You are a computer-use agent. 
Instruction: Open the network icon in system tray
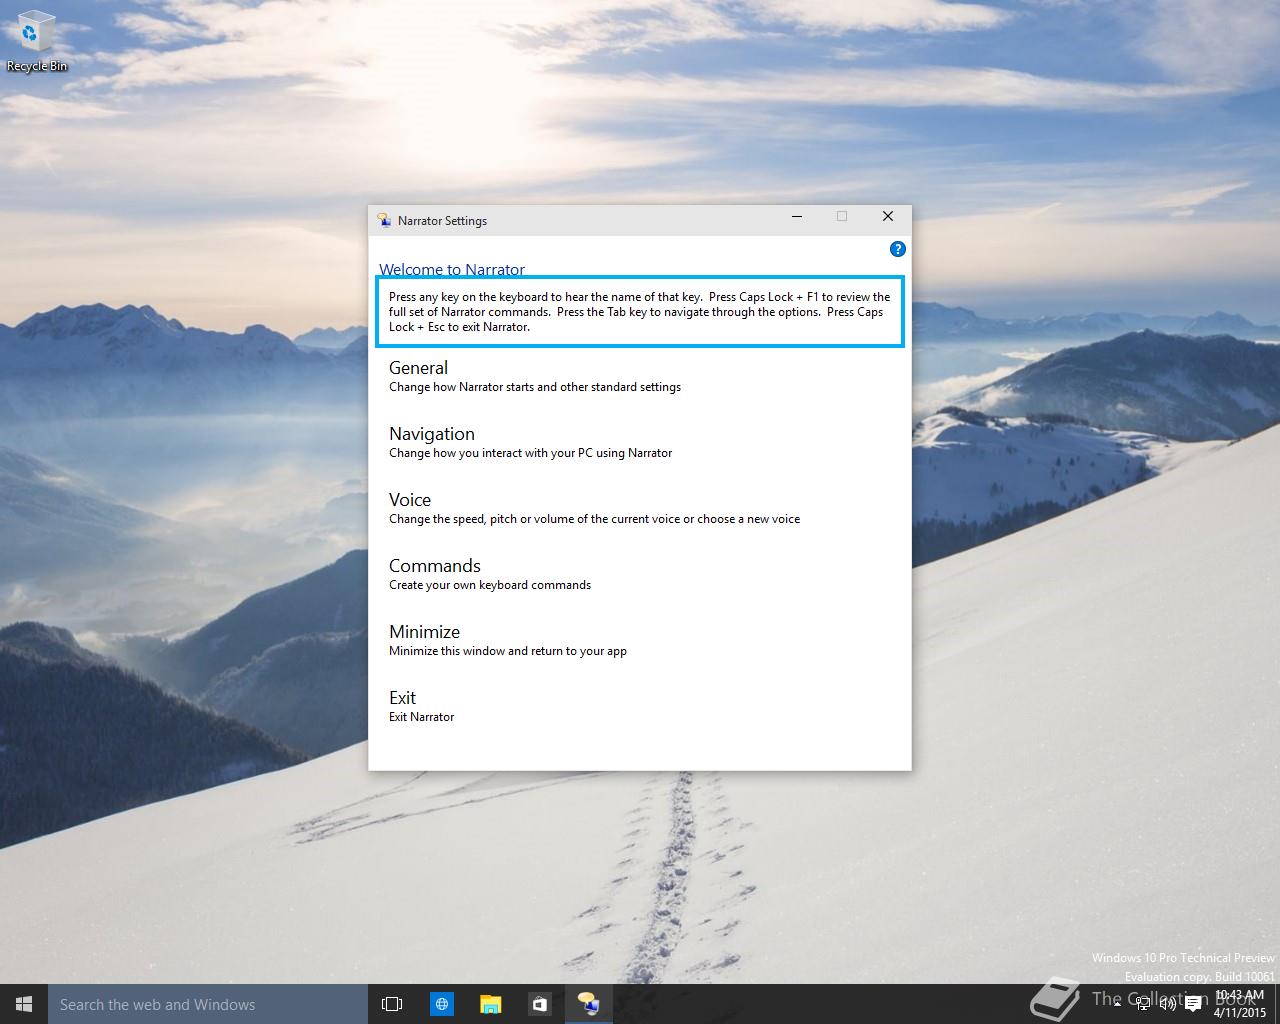1143,1004
